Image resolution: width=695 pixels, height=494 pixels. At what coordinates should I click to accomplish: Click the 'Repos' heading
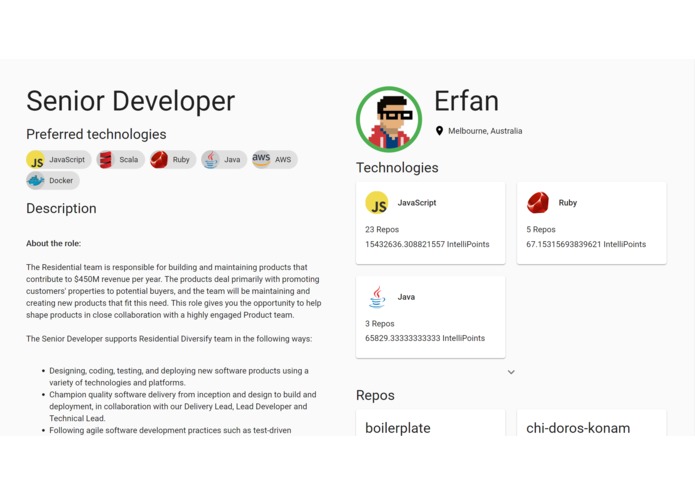coord(375,395)
